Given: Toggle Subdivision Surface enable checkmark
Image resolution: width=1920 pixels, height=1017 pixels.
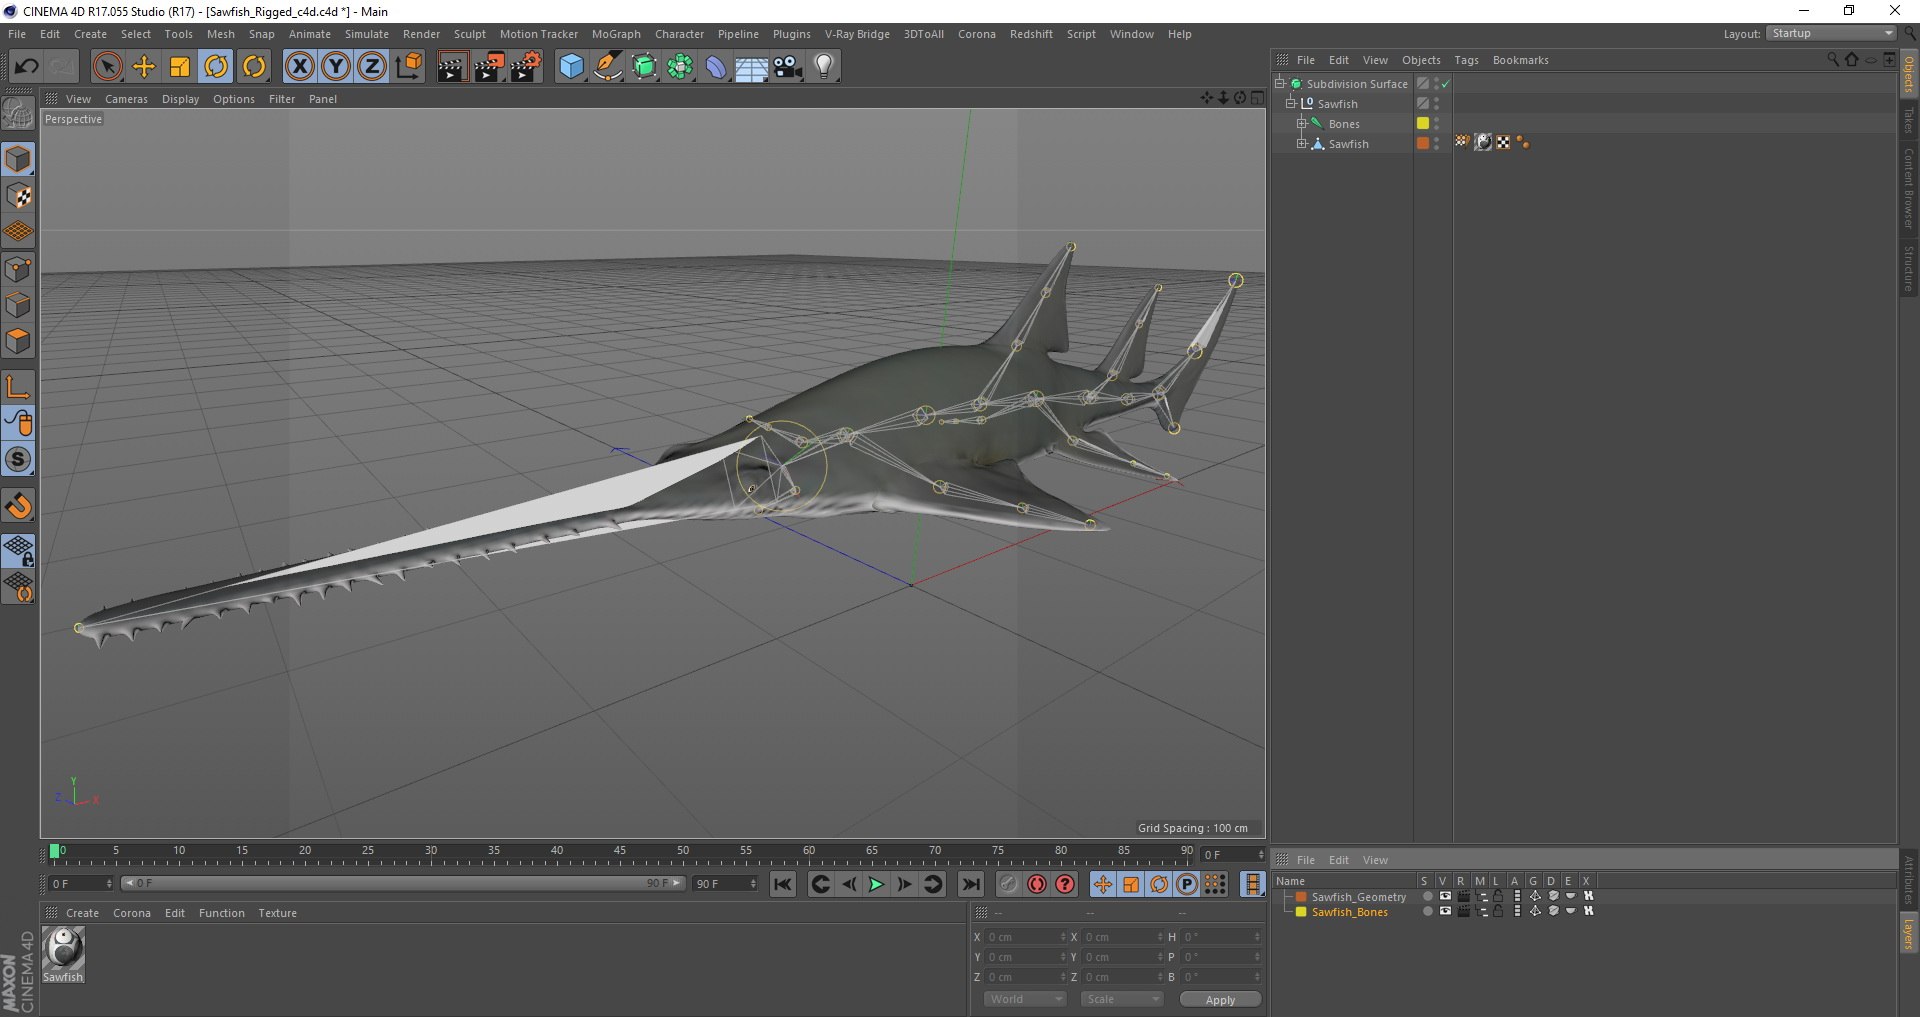Looking at the screenshot, I should coord(1446,84).
